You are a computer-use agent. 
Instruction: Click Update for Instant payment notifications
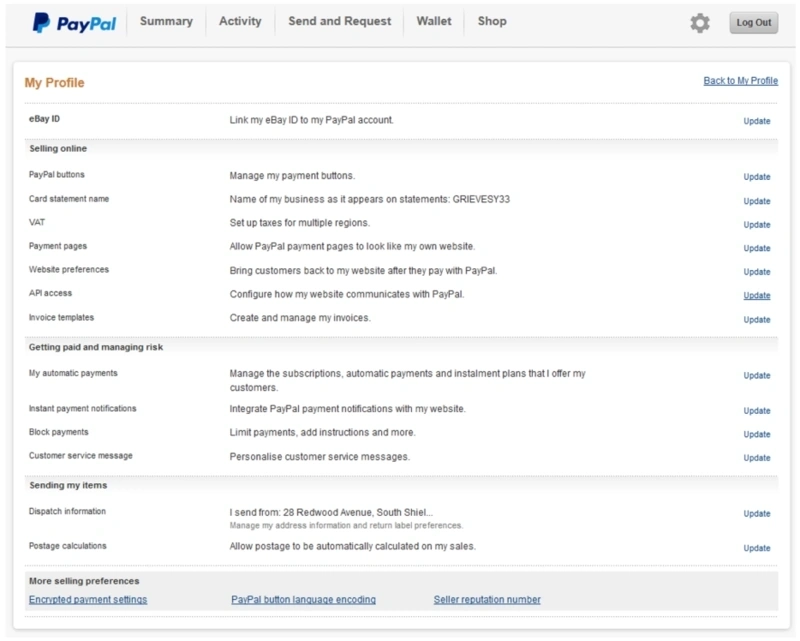tap(756, 411)
